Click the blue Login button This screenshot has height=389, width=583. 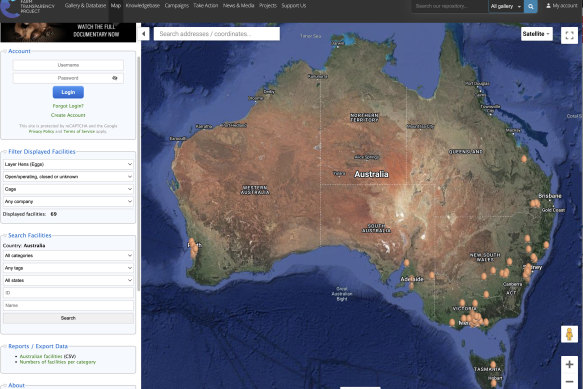click(68, 92)
